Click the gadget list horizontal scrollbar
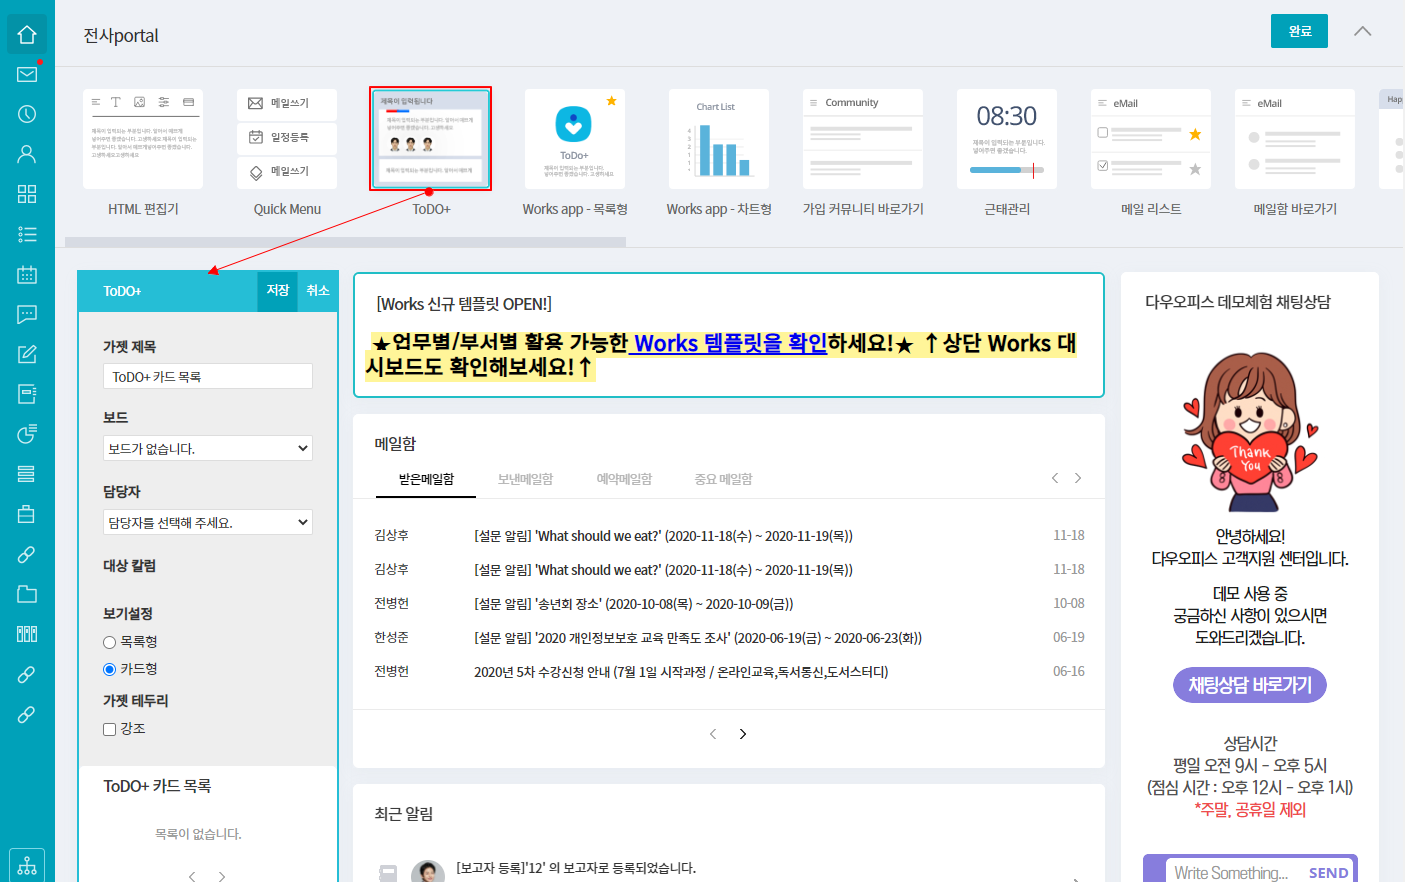 click(x=345, y=242)
